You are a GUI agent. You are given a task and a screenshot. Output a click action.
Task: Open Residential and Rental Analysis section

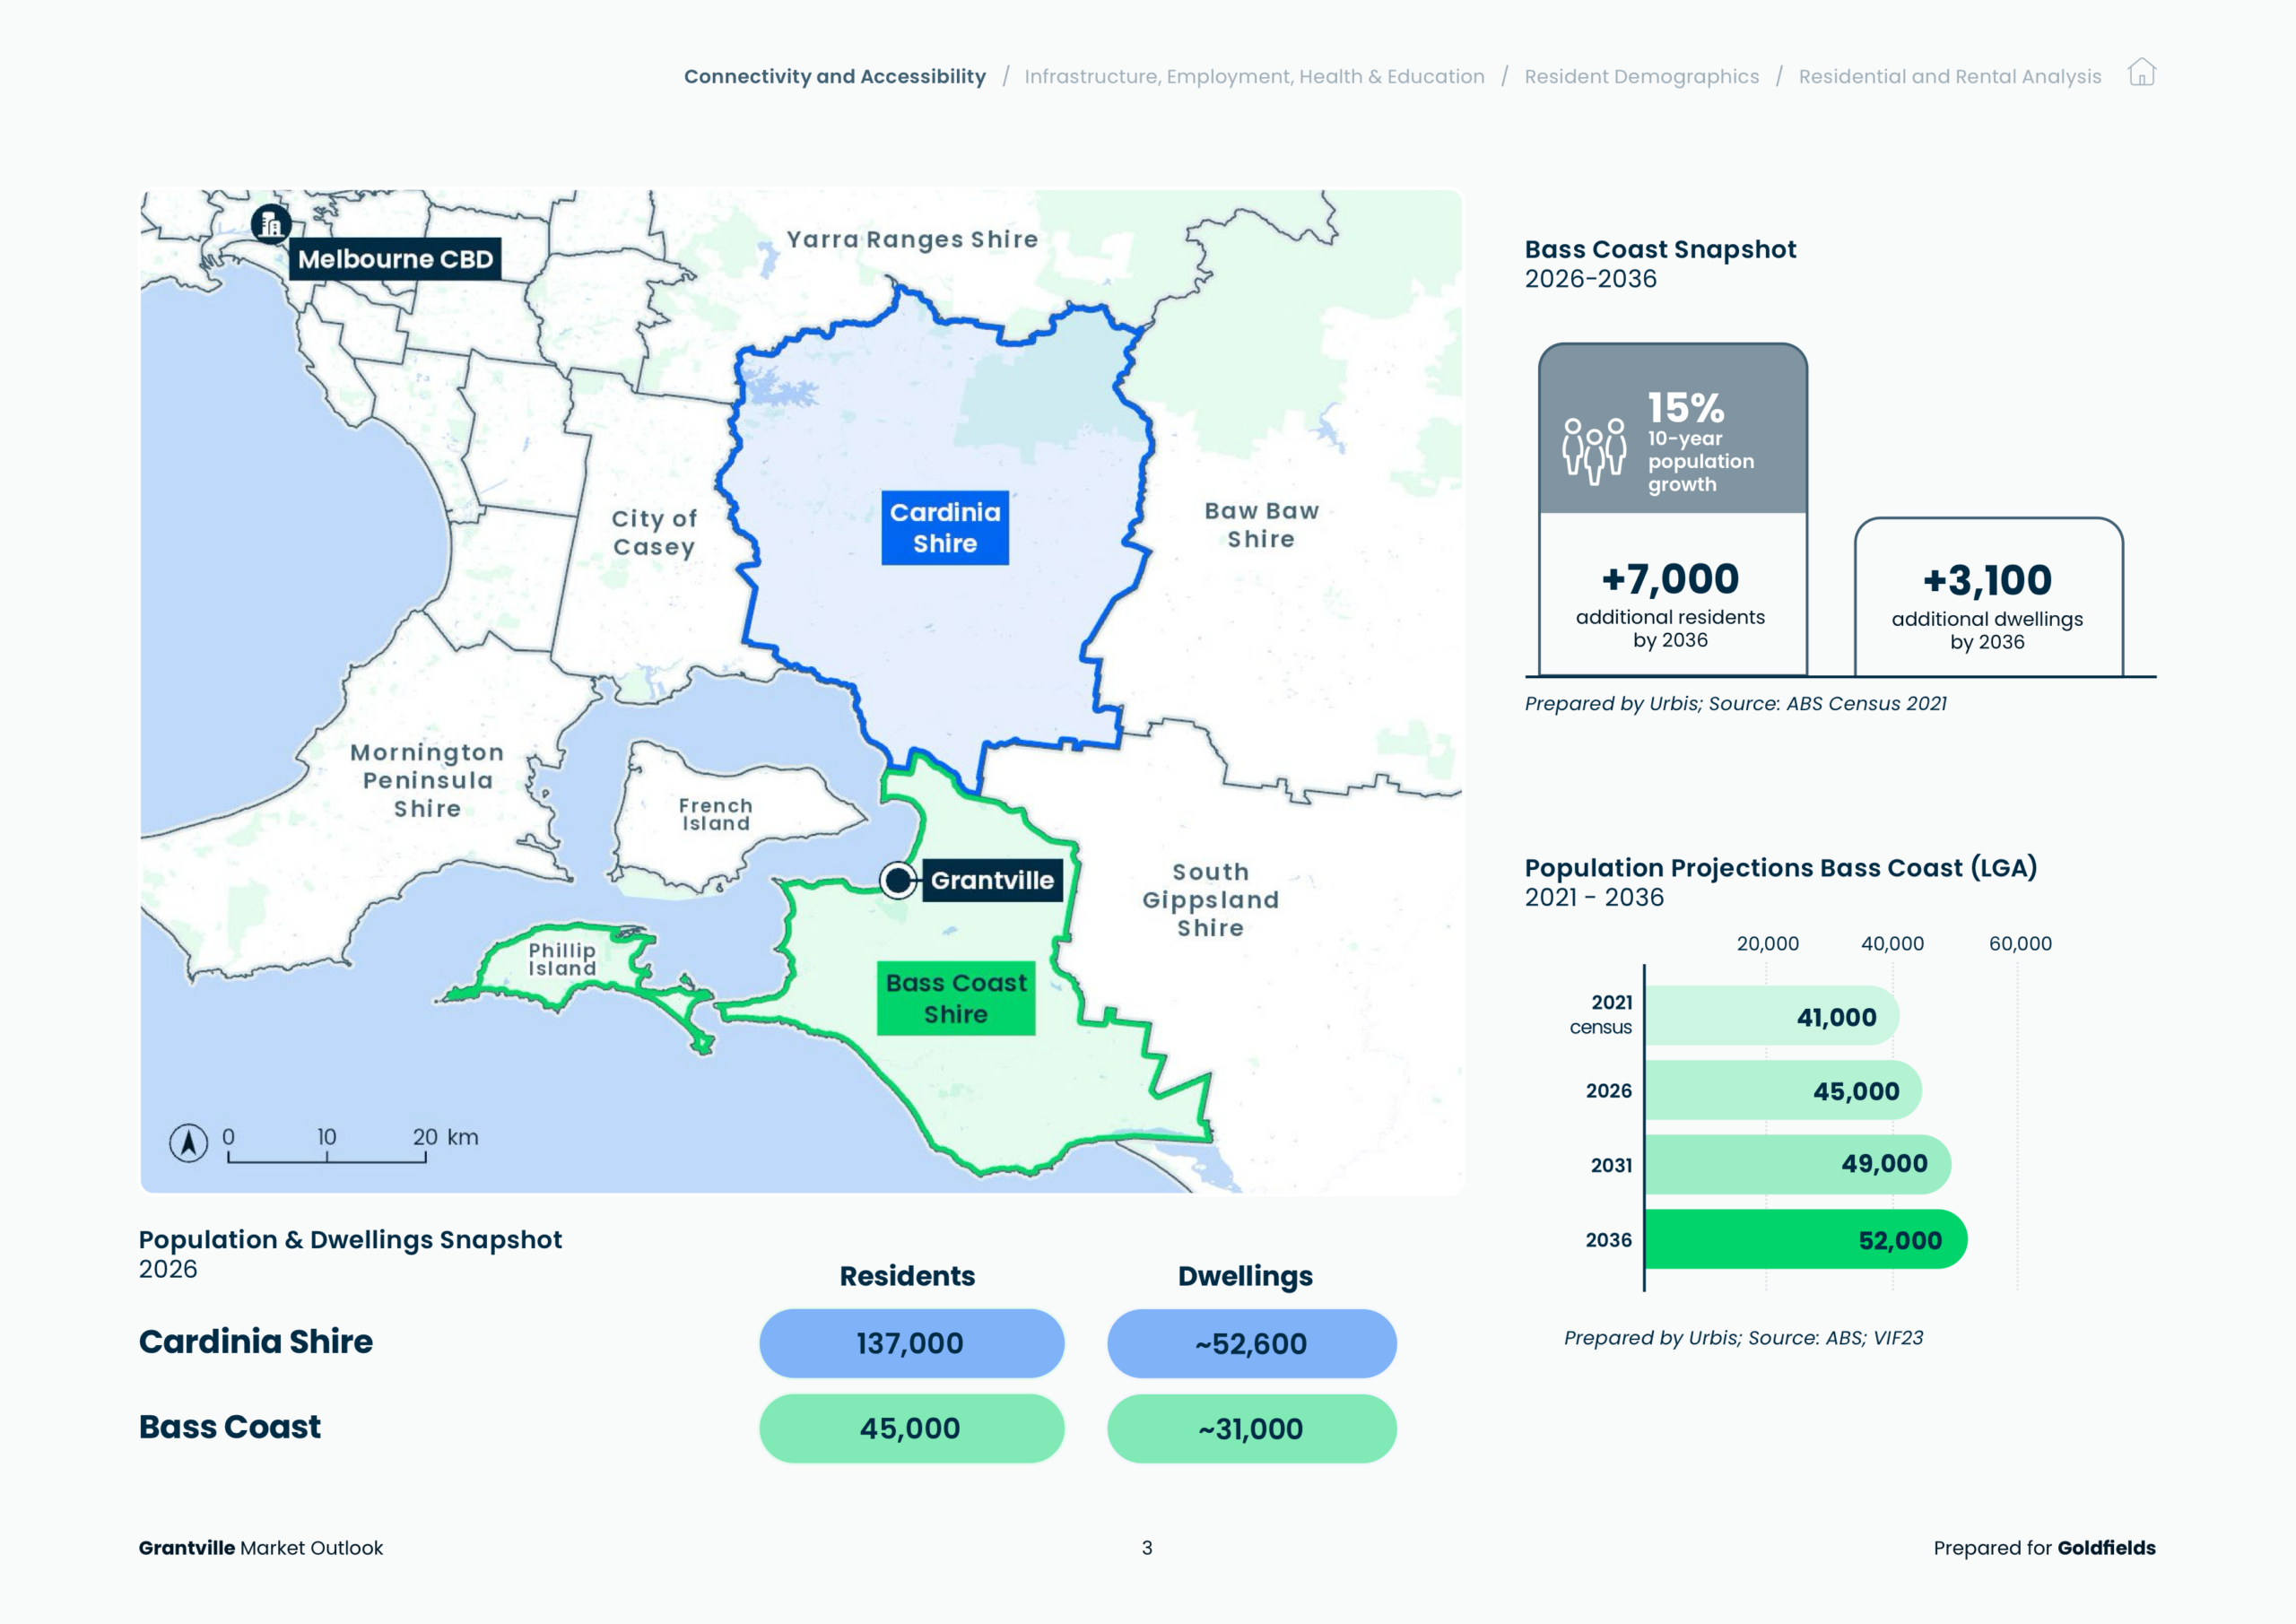[1950, 76]
